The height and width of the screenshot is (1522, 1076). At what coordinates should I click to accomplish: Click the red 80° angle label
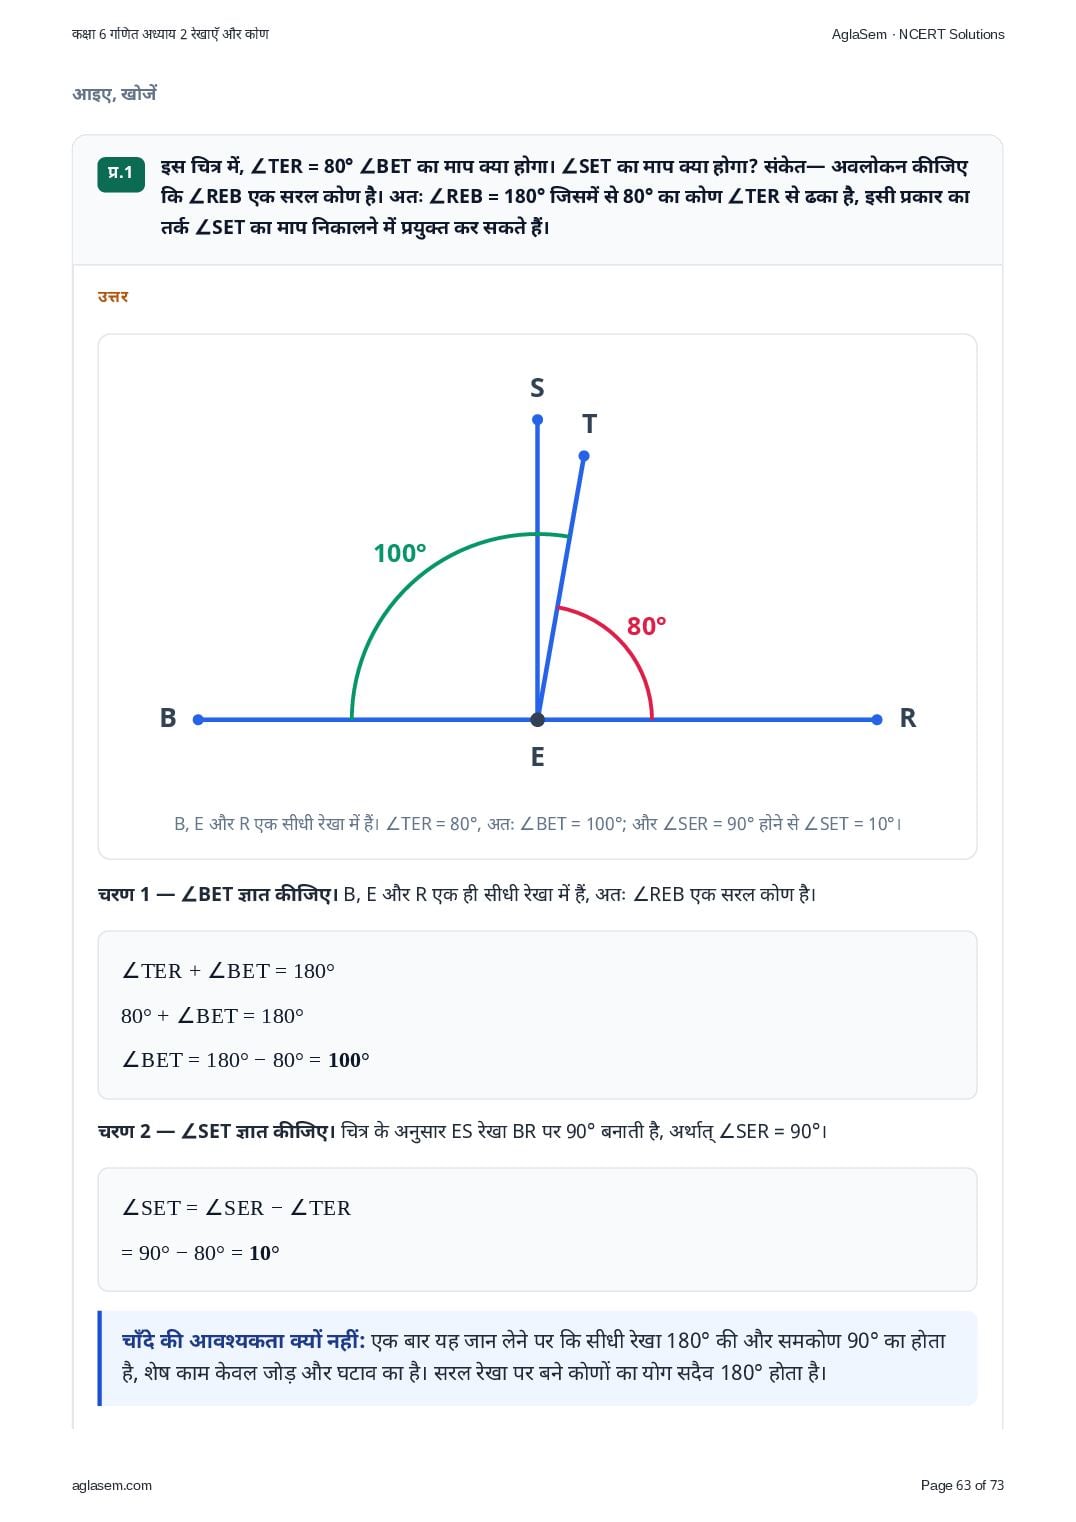(x=646, y=626)
